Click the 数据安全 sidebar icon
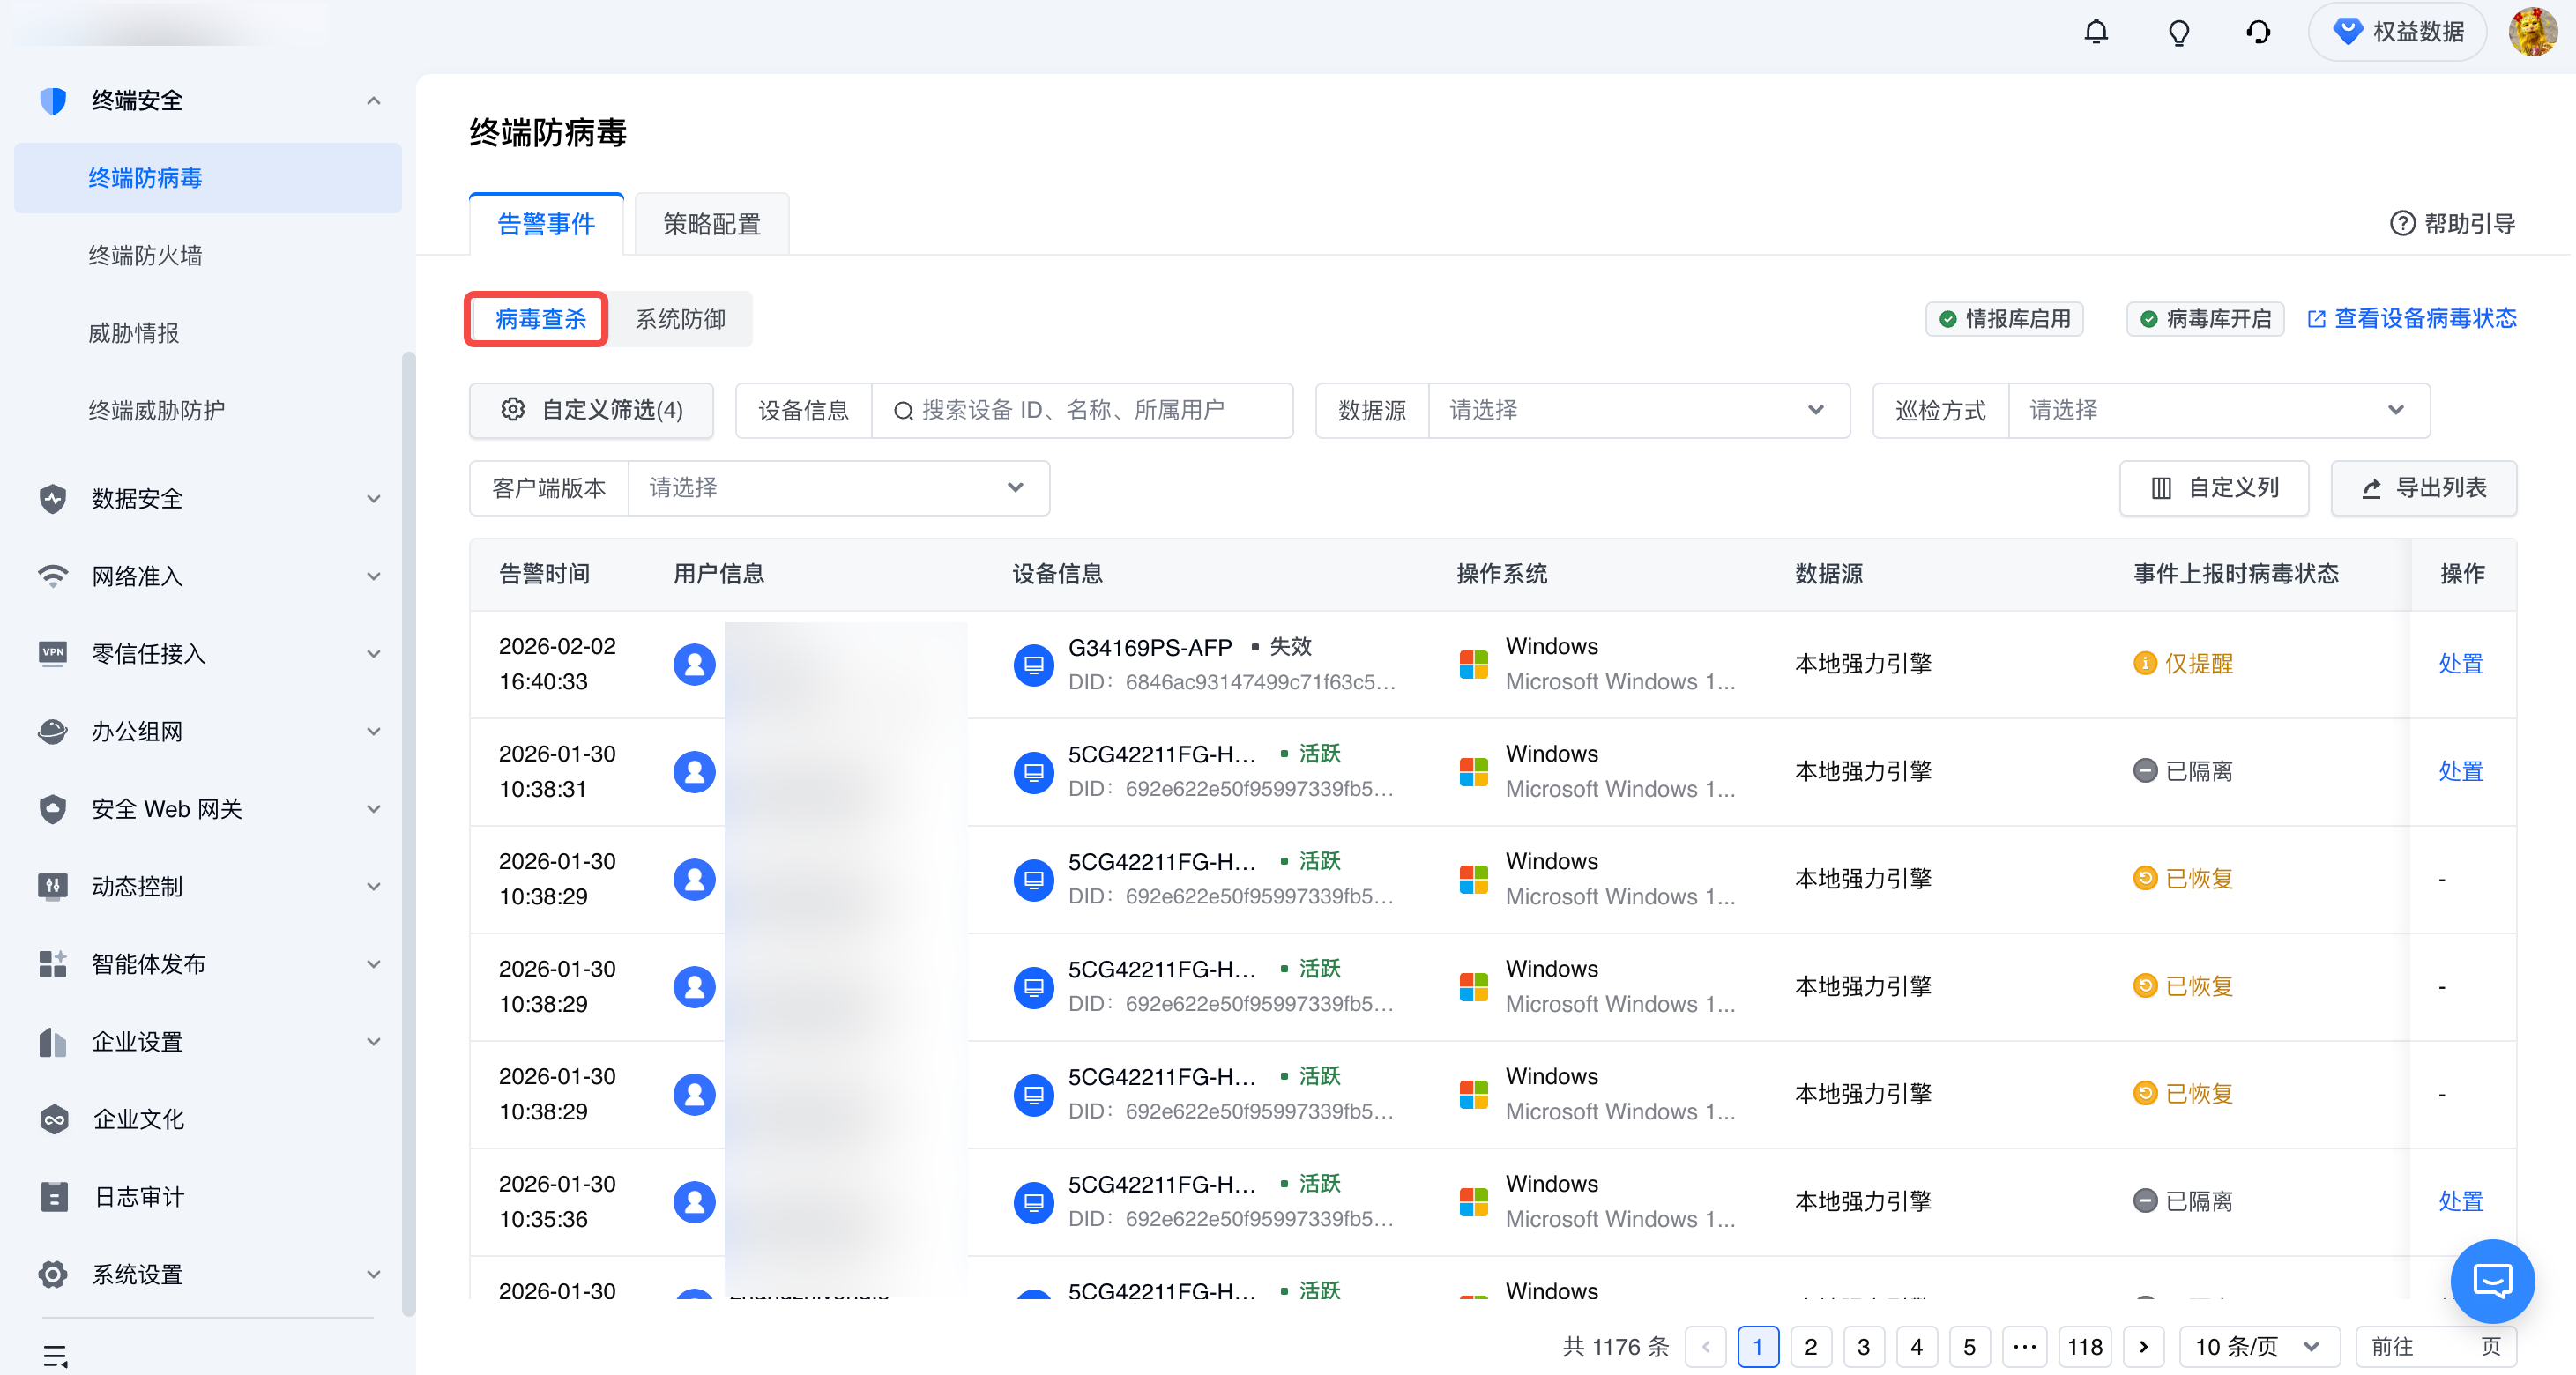Screen dimensions: 2576x1375 point(52,498)
